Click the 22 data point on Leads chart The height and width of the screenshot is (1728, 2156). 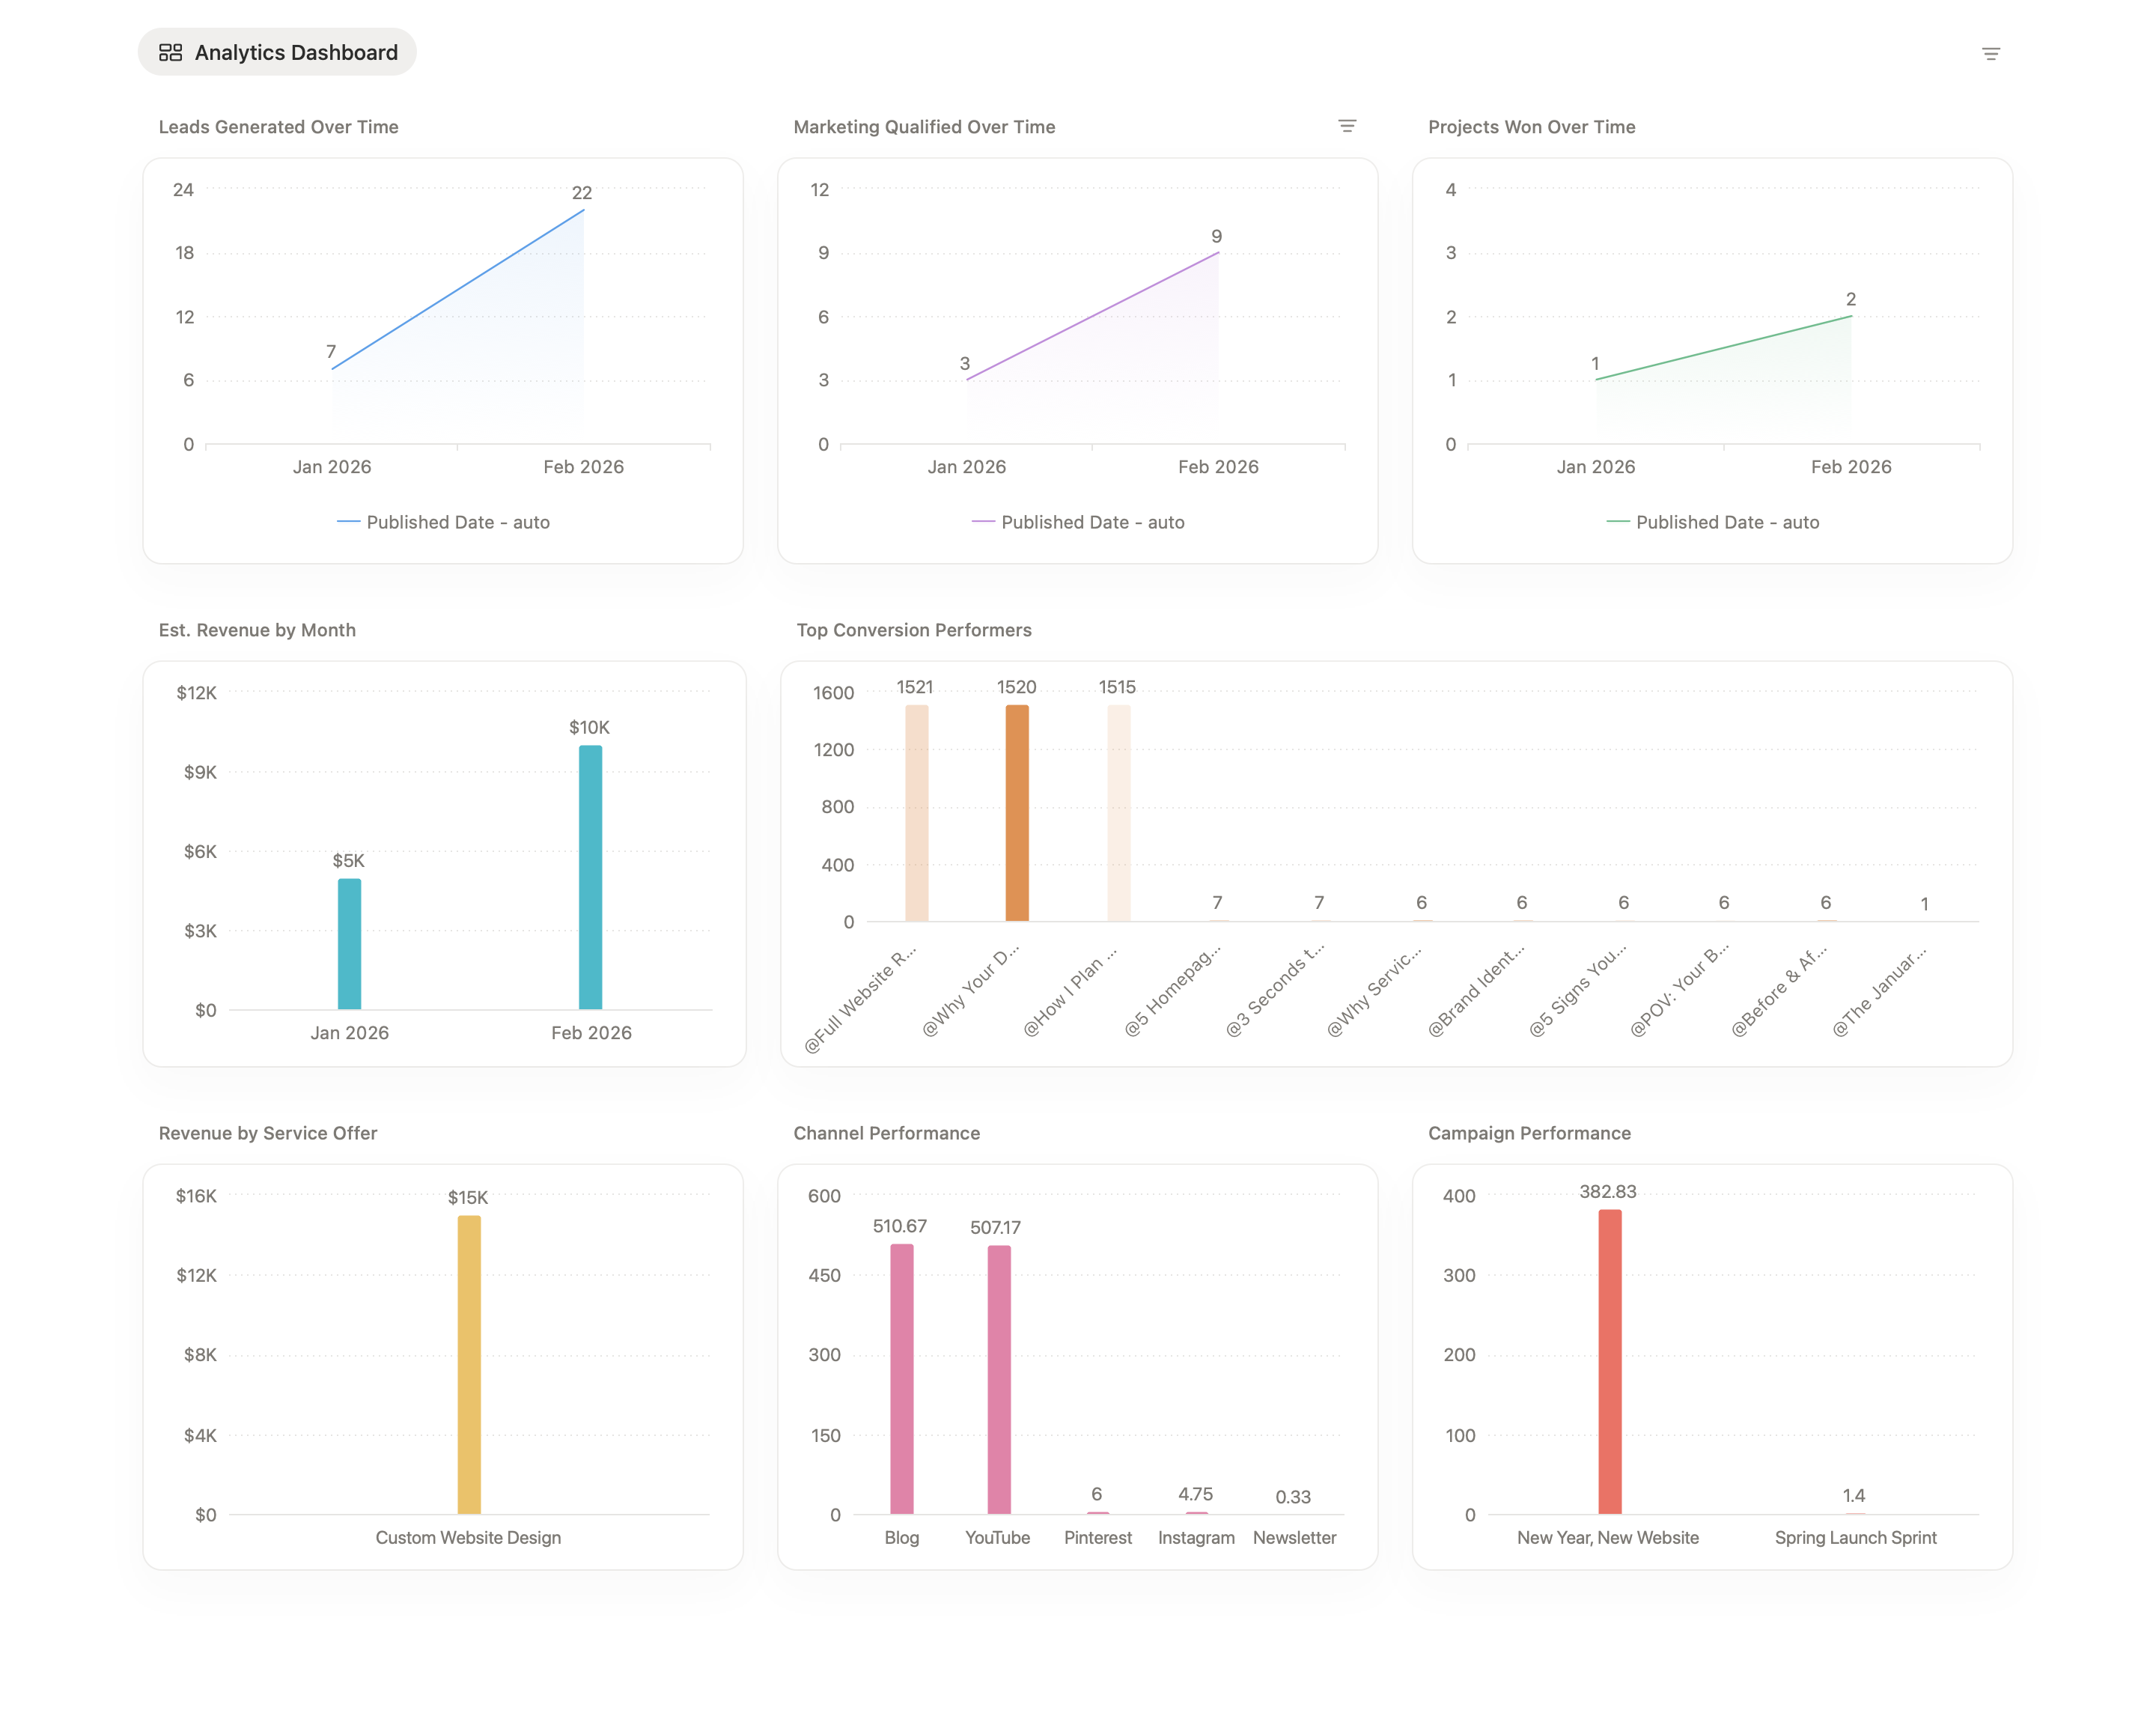coord(584,210)
